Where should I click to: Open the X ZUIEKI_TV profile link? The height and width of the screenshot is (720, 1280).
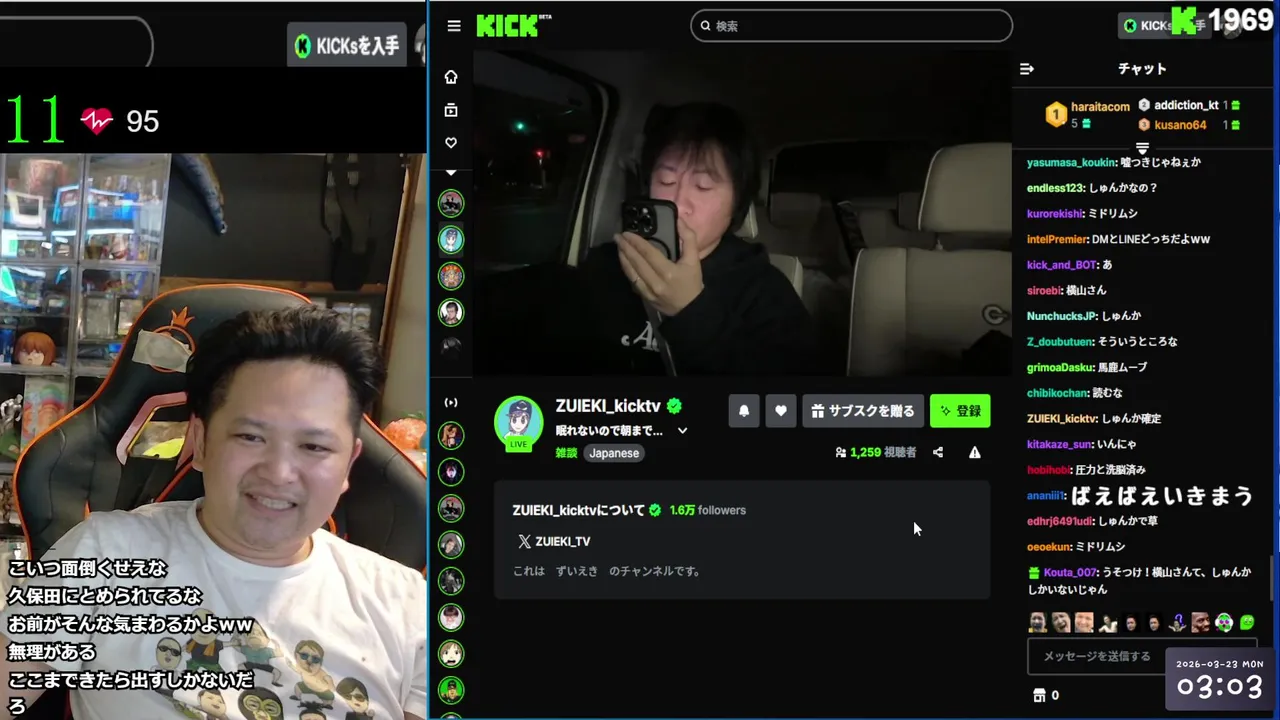554,541
